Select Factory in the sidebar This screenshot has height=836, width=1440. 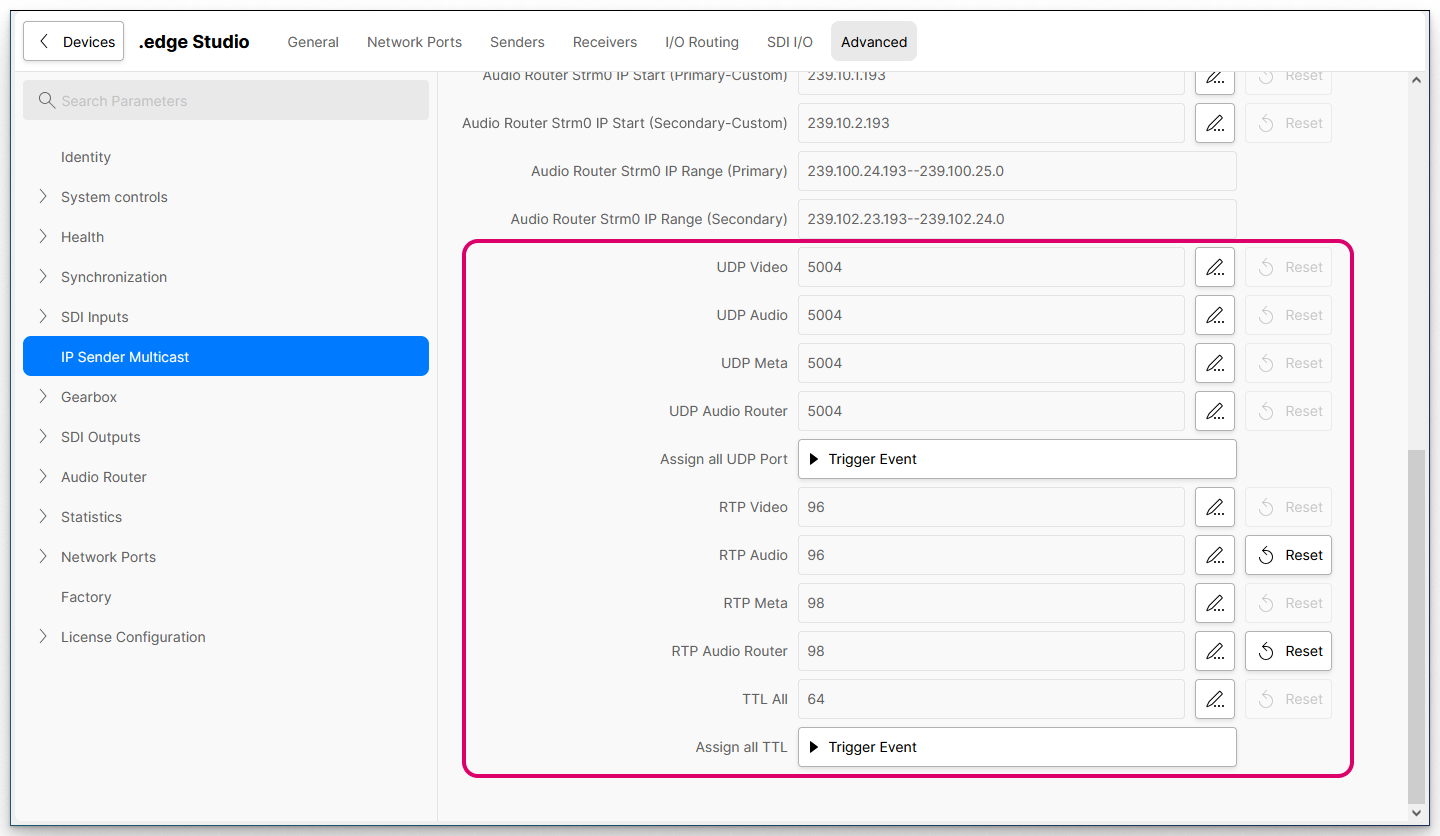(86, 597)
